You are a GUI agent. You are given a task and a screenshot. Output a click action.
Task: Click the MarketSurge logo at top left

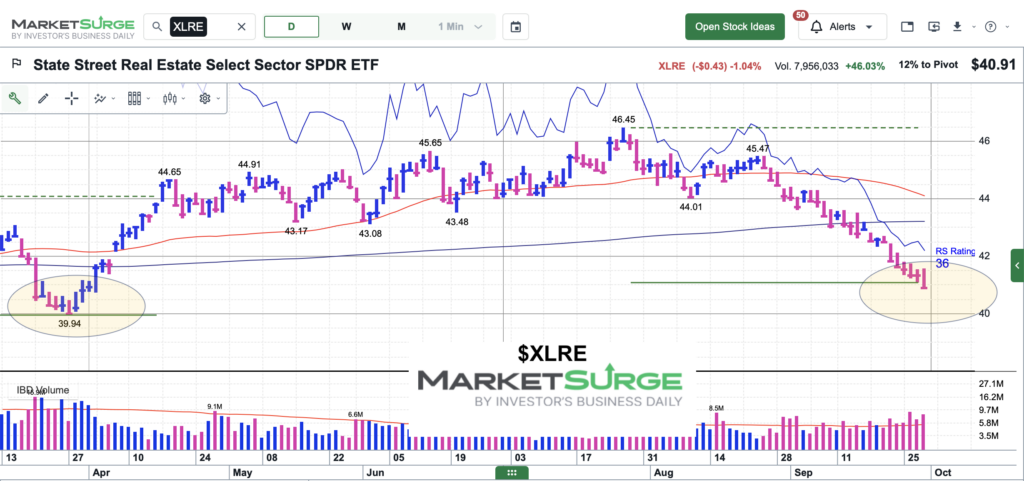tap(72, 27)
